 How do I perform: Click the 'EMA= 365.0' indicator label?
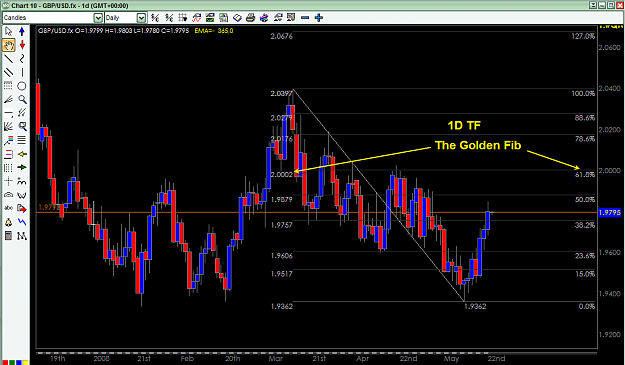(214, 31)
